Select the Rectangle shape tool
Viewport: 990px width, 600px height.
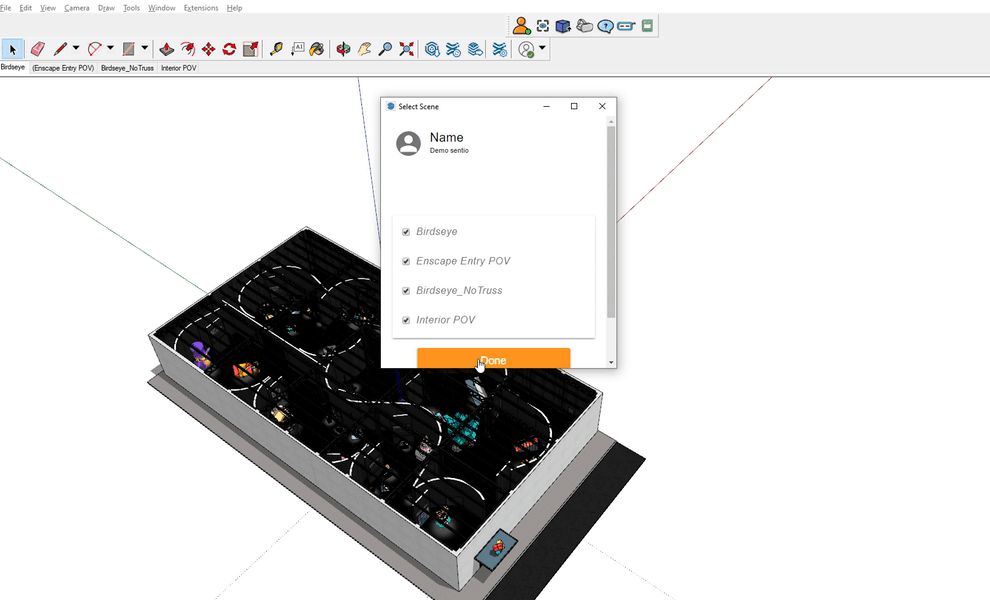click(129, 49)
